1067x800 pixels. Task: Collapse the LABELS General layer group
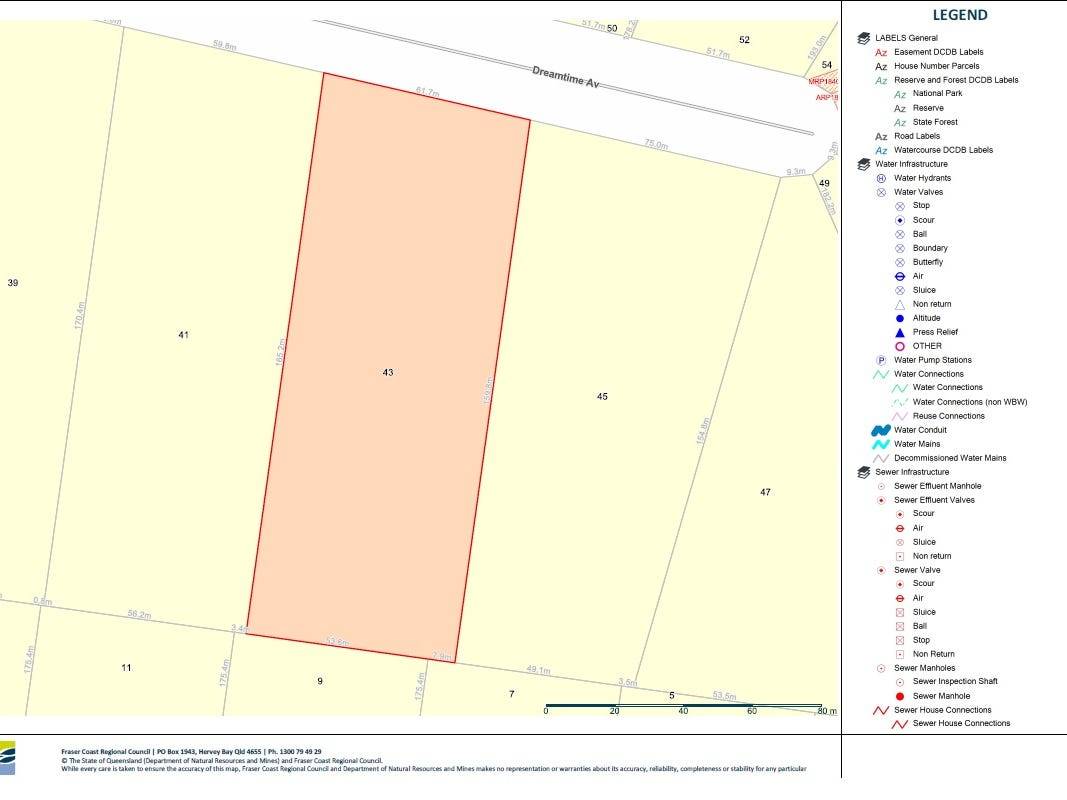click(x=864, y=38)
